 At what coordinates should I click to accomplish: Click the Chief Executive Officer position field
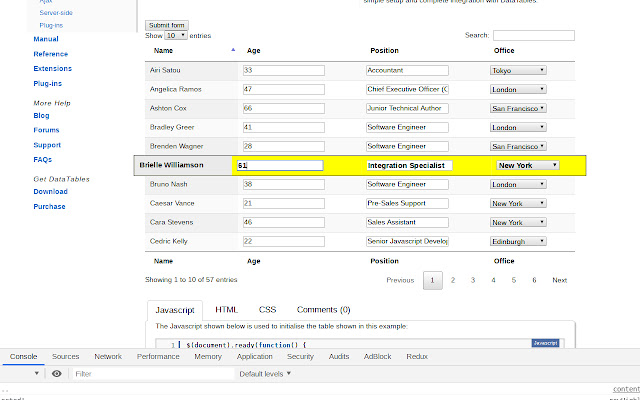[407, 89]
